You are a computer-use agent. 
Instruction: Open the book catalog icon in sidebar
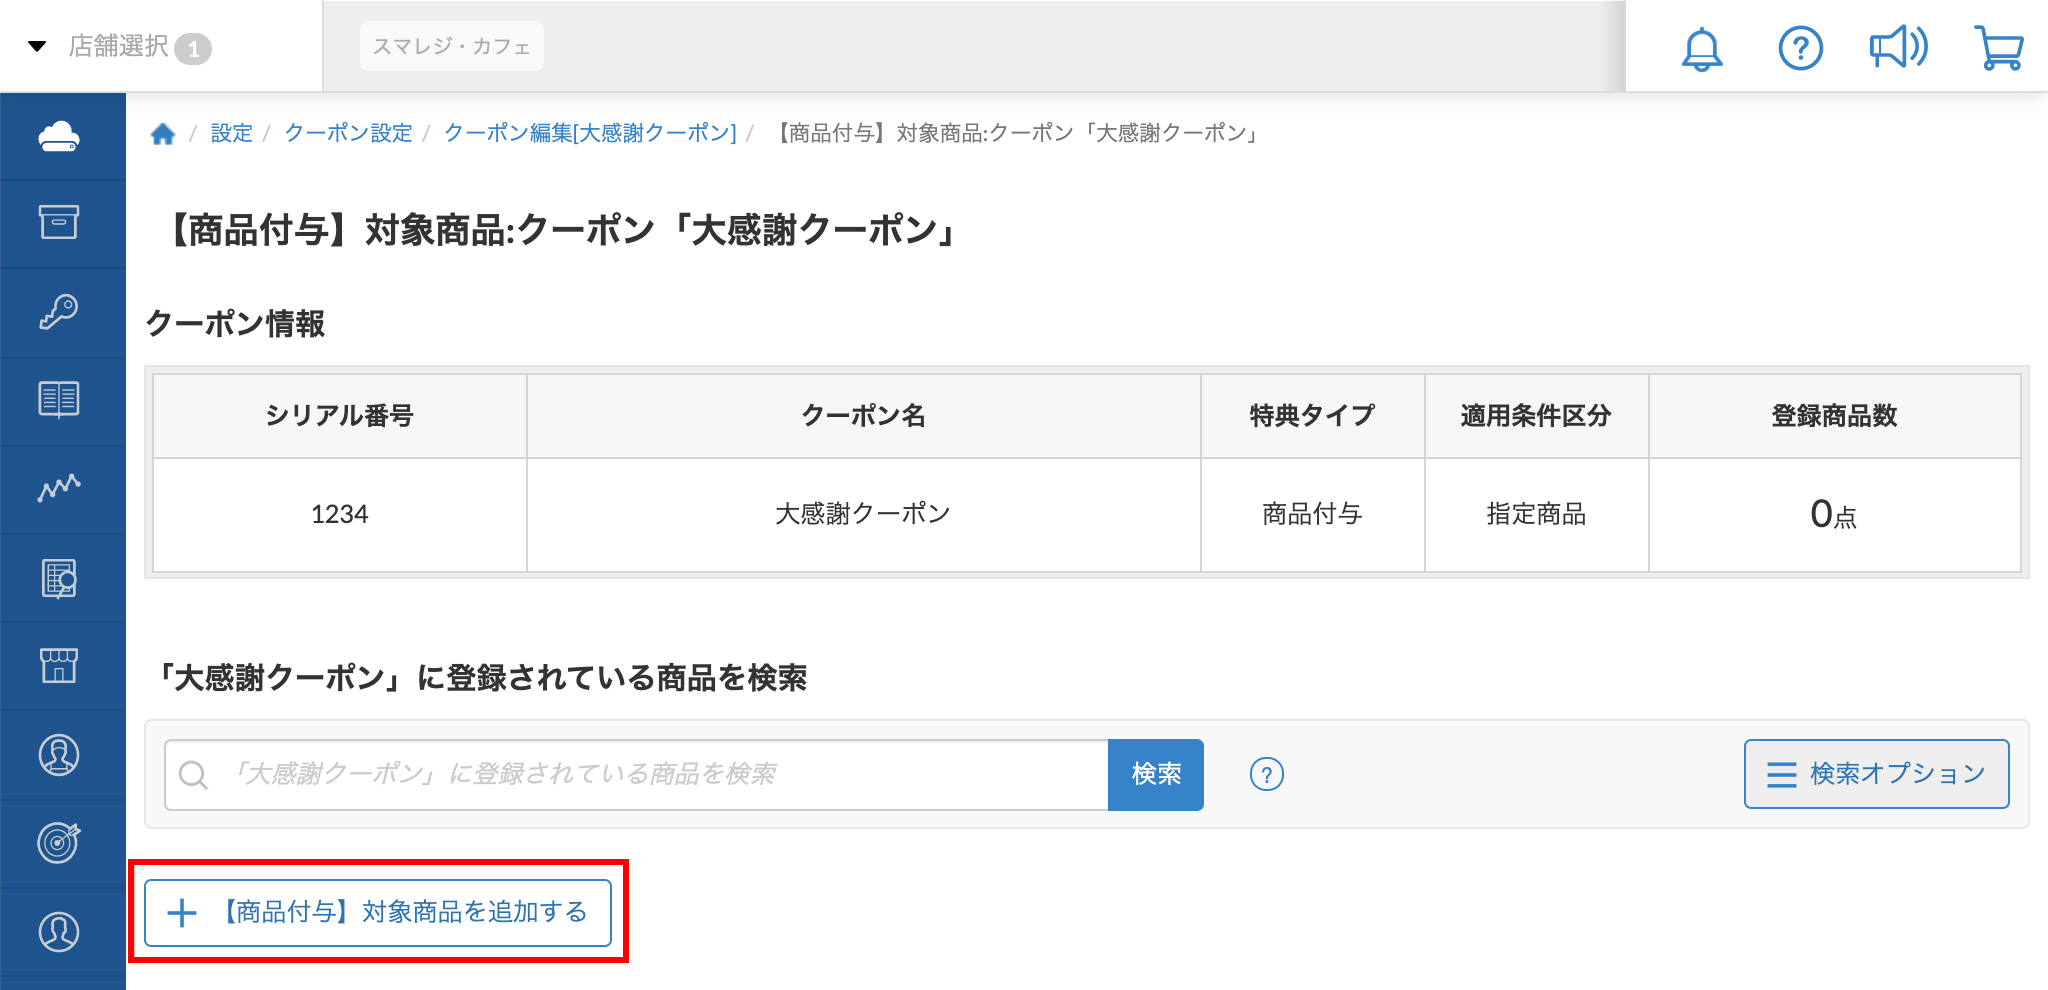click(59, 399)
